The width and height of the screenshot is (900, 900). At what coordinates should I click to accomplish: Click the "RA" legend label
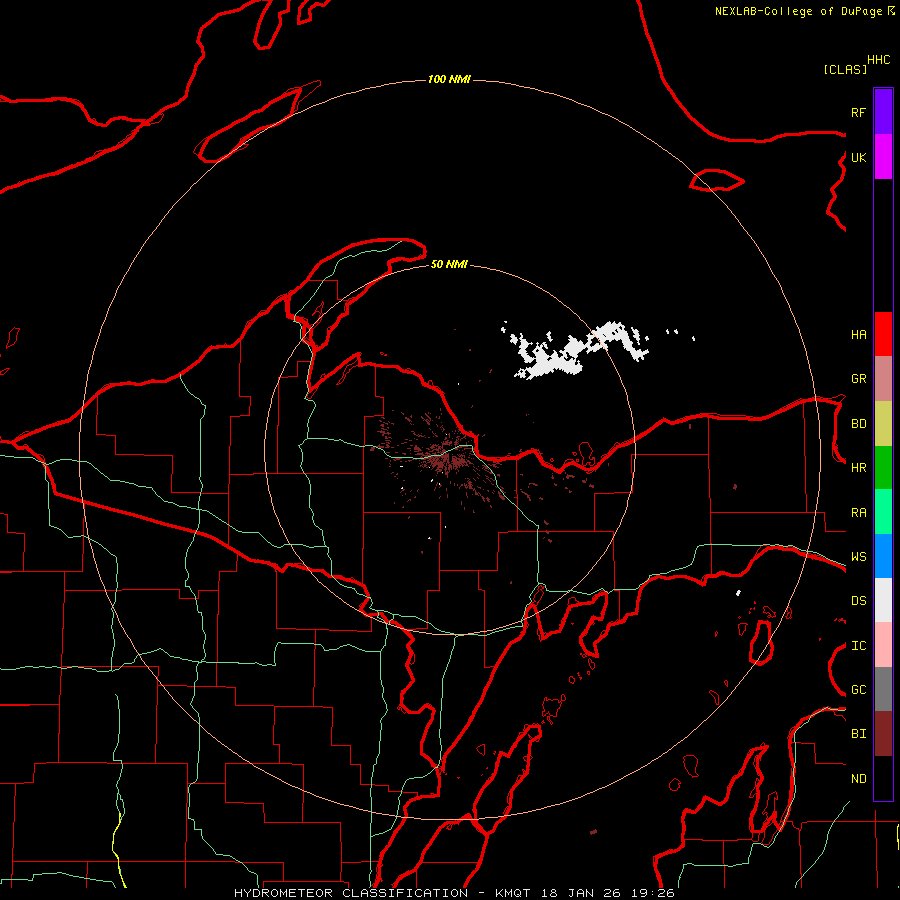tap(858, 513)
